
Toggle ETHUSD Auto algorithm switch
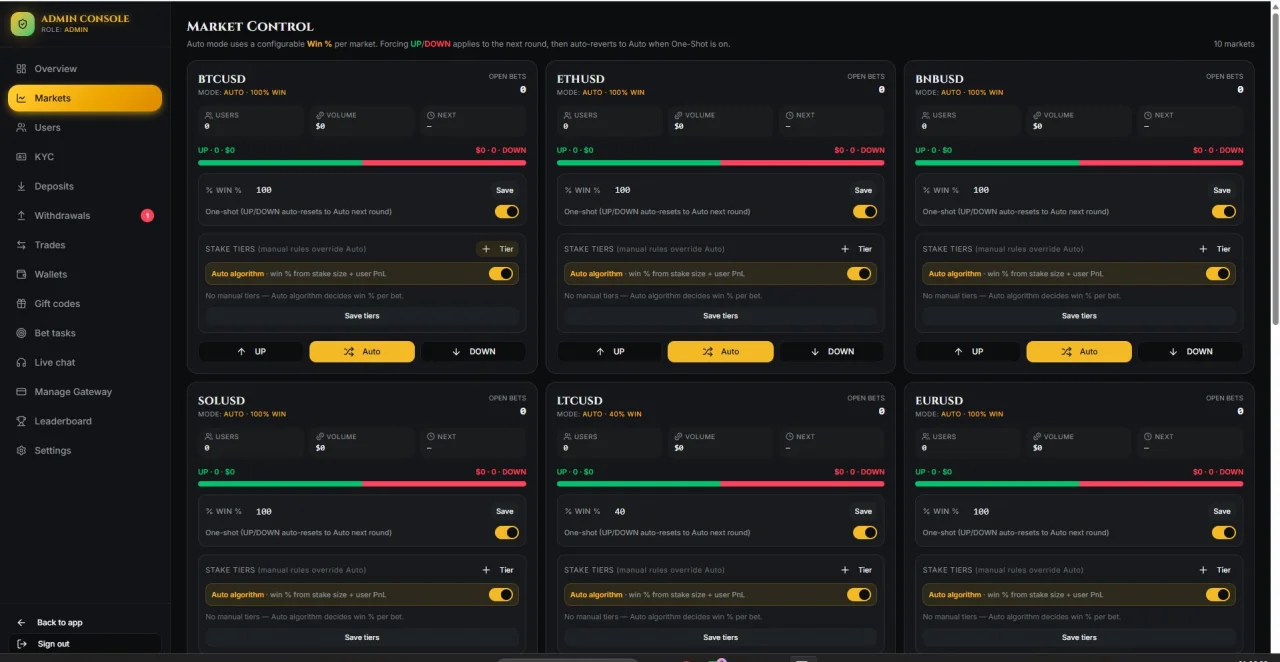click(859, 273)
